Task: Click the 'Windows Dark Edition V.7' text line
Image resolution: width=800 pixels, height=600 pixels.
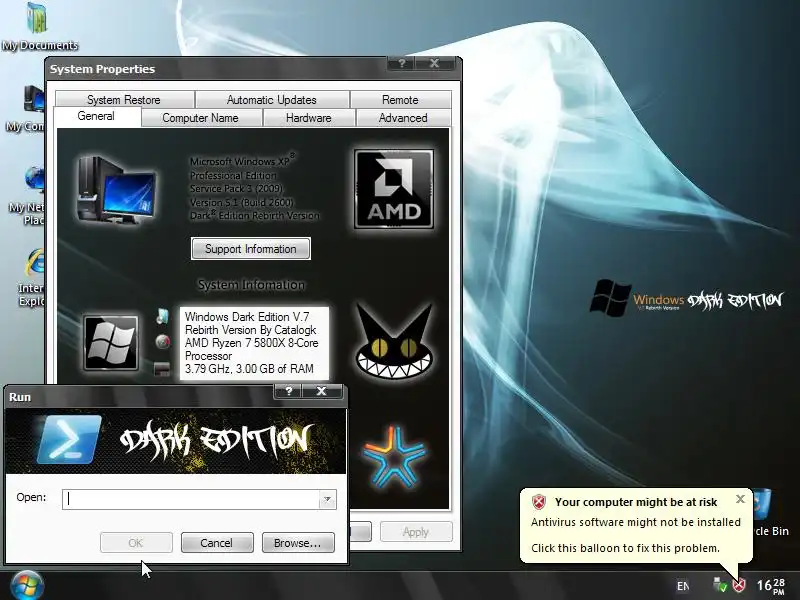Action: pos(247,316)
